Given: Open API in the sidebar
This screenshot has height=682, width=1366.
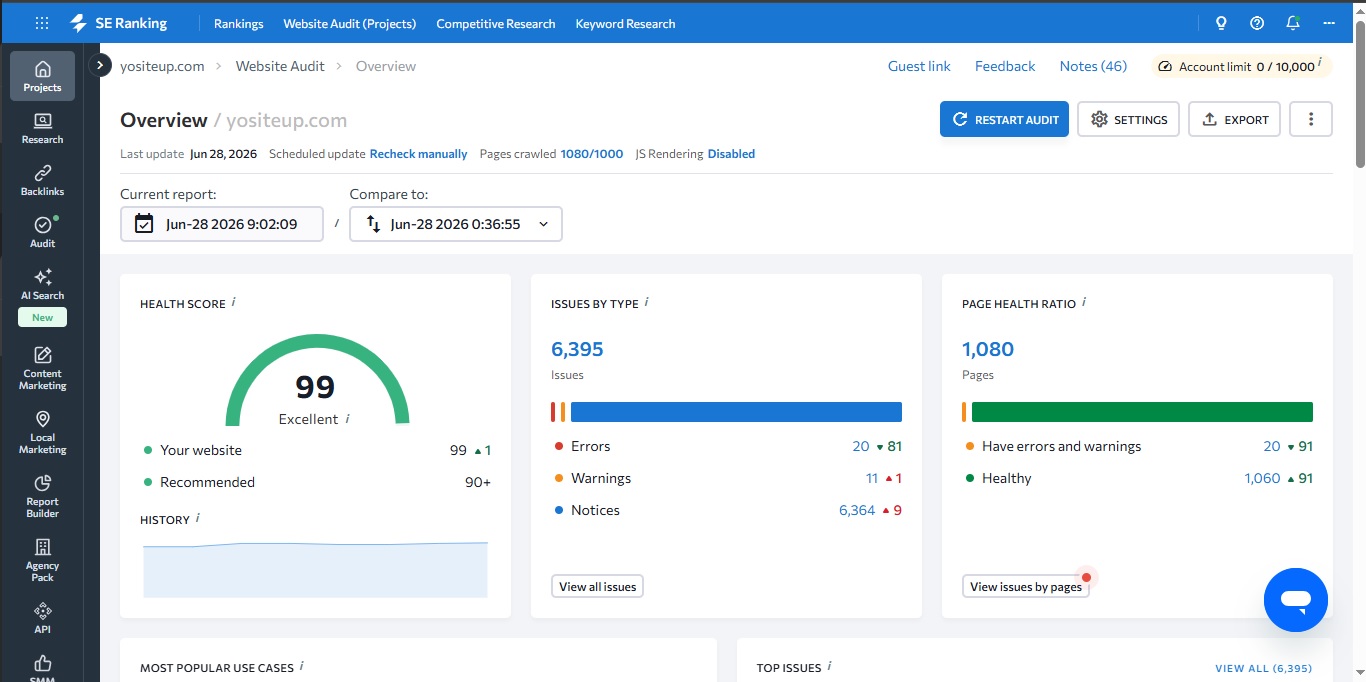Looking at the screenshot, I should tap(42, 618).
